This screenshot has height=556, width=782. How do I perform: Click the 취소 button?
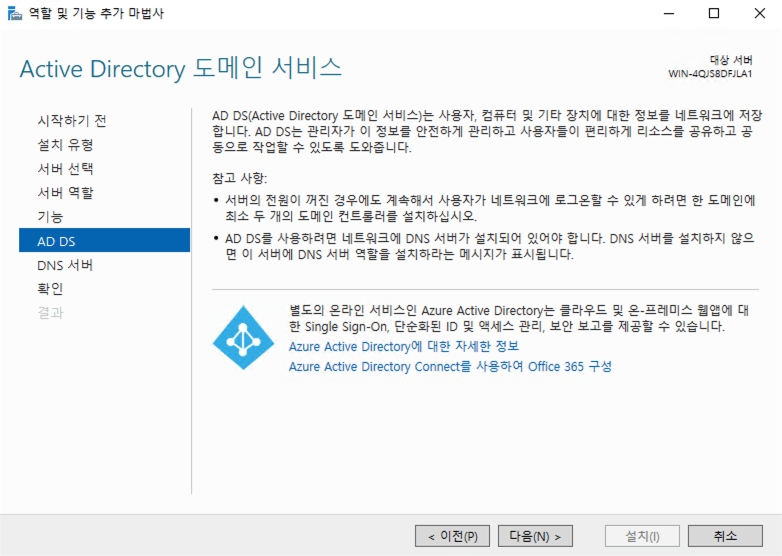click(725, 537)
